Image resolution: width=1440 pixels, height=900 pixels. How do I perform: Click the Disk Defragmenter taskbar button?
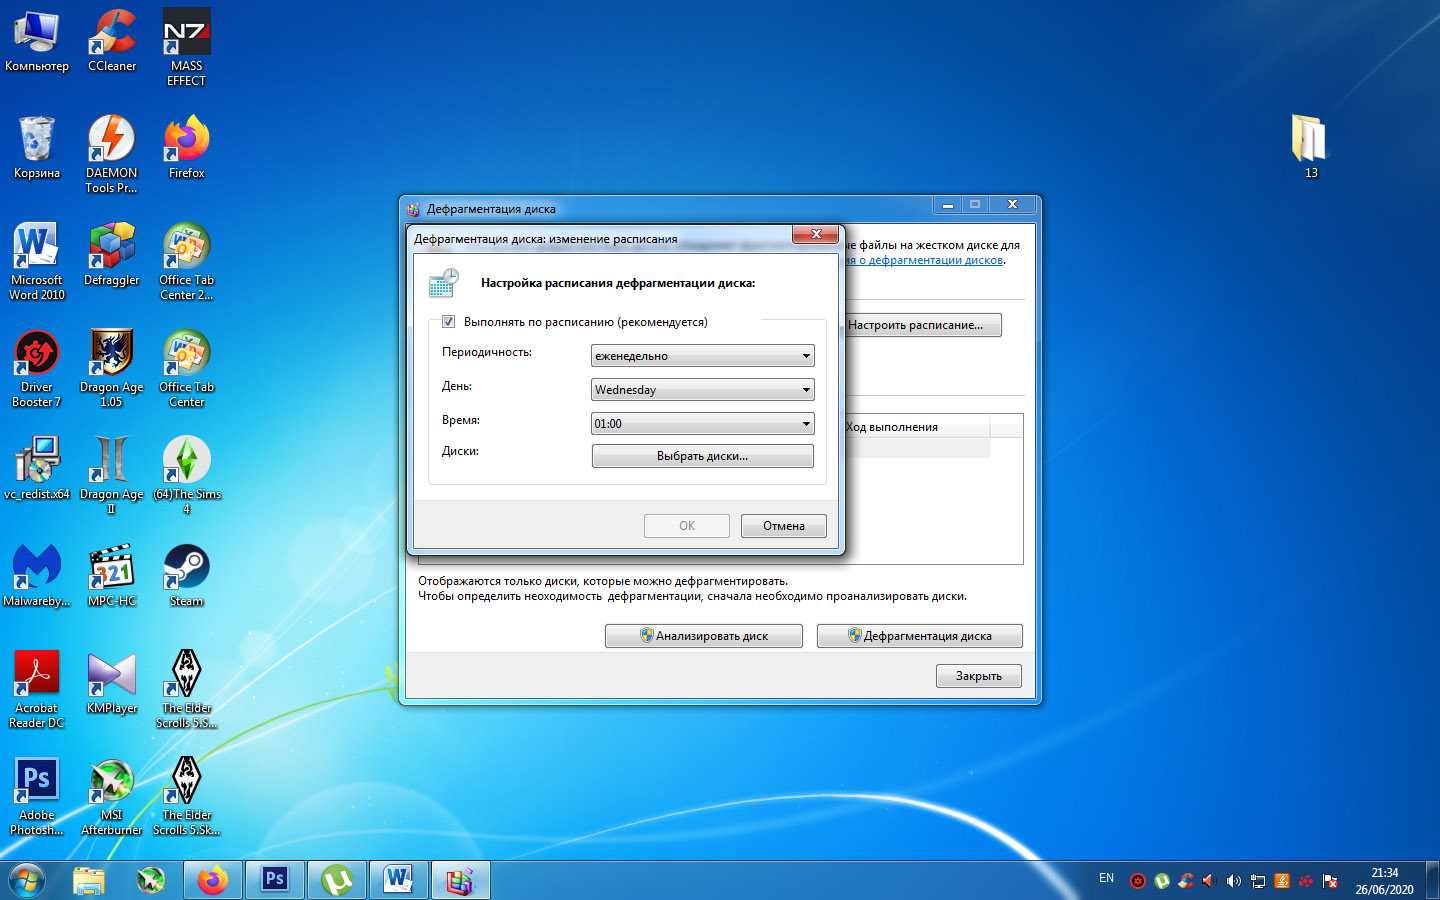(x=460, y=880)
